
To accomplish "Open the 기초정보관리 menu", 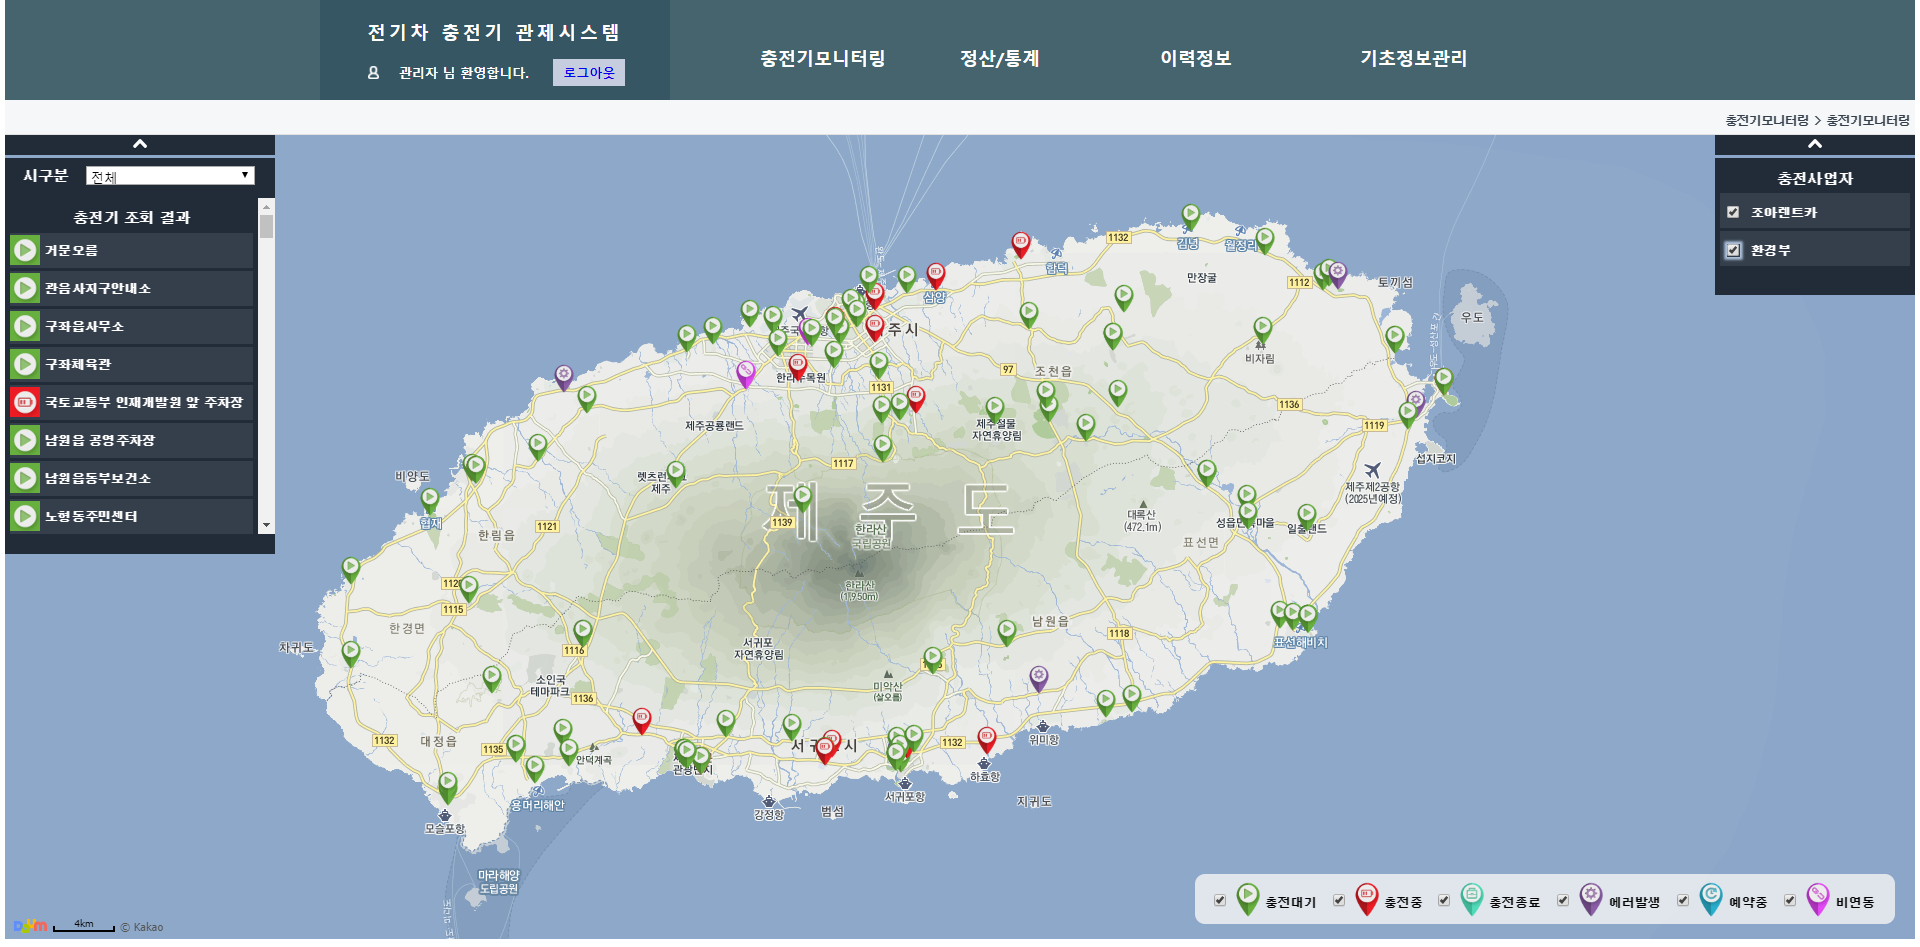I will (x=1413, y=58).
